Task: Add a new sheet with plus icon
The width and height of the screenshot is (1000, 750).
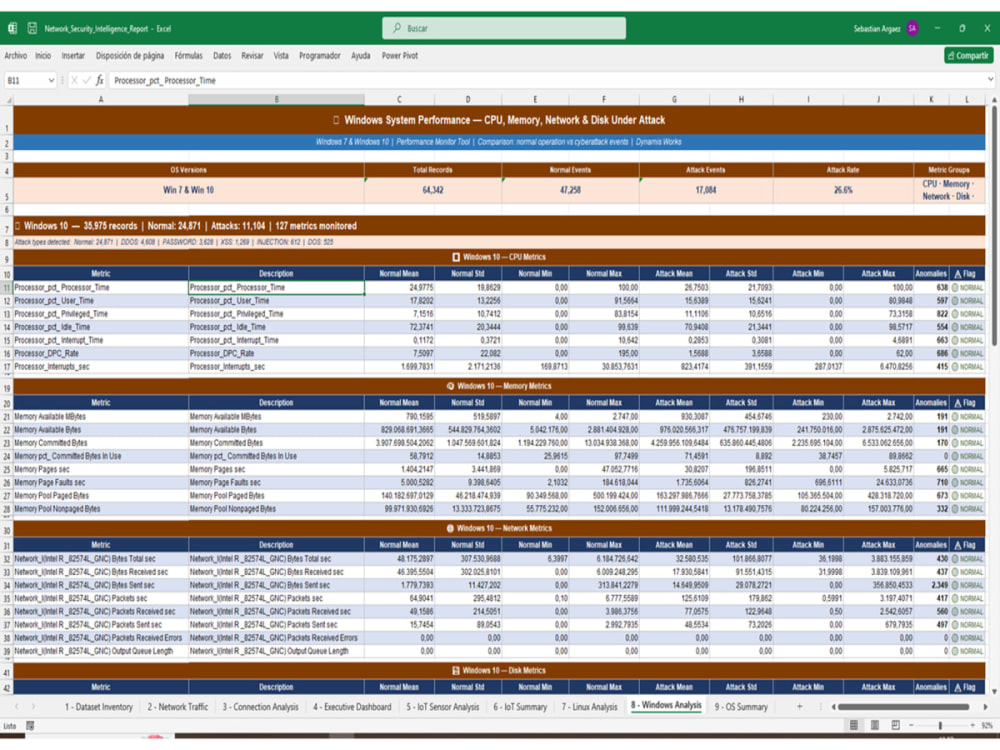Action: (799, 706)
